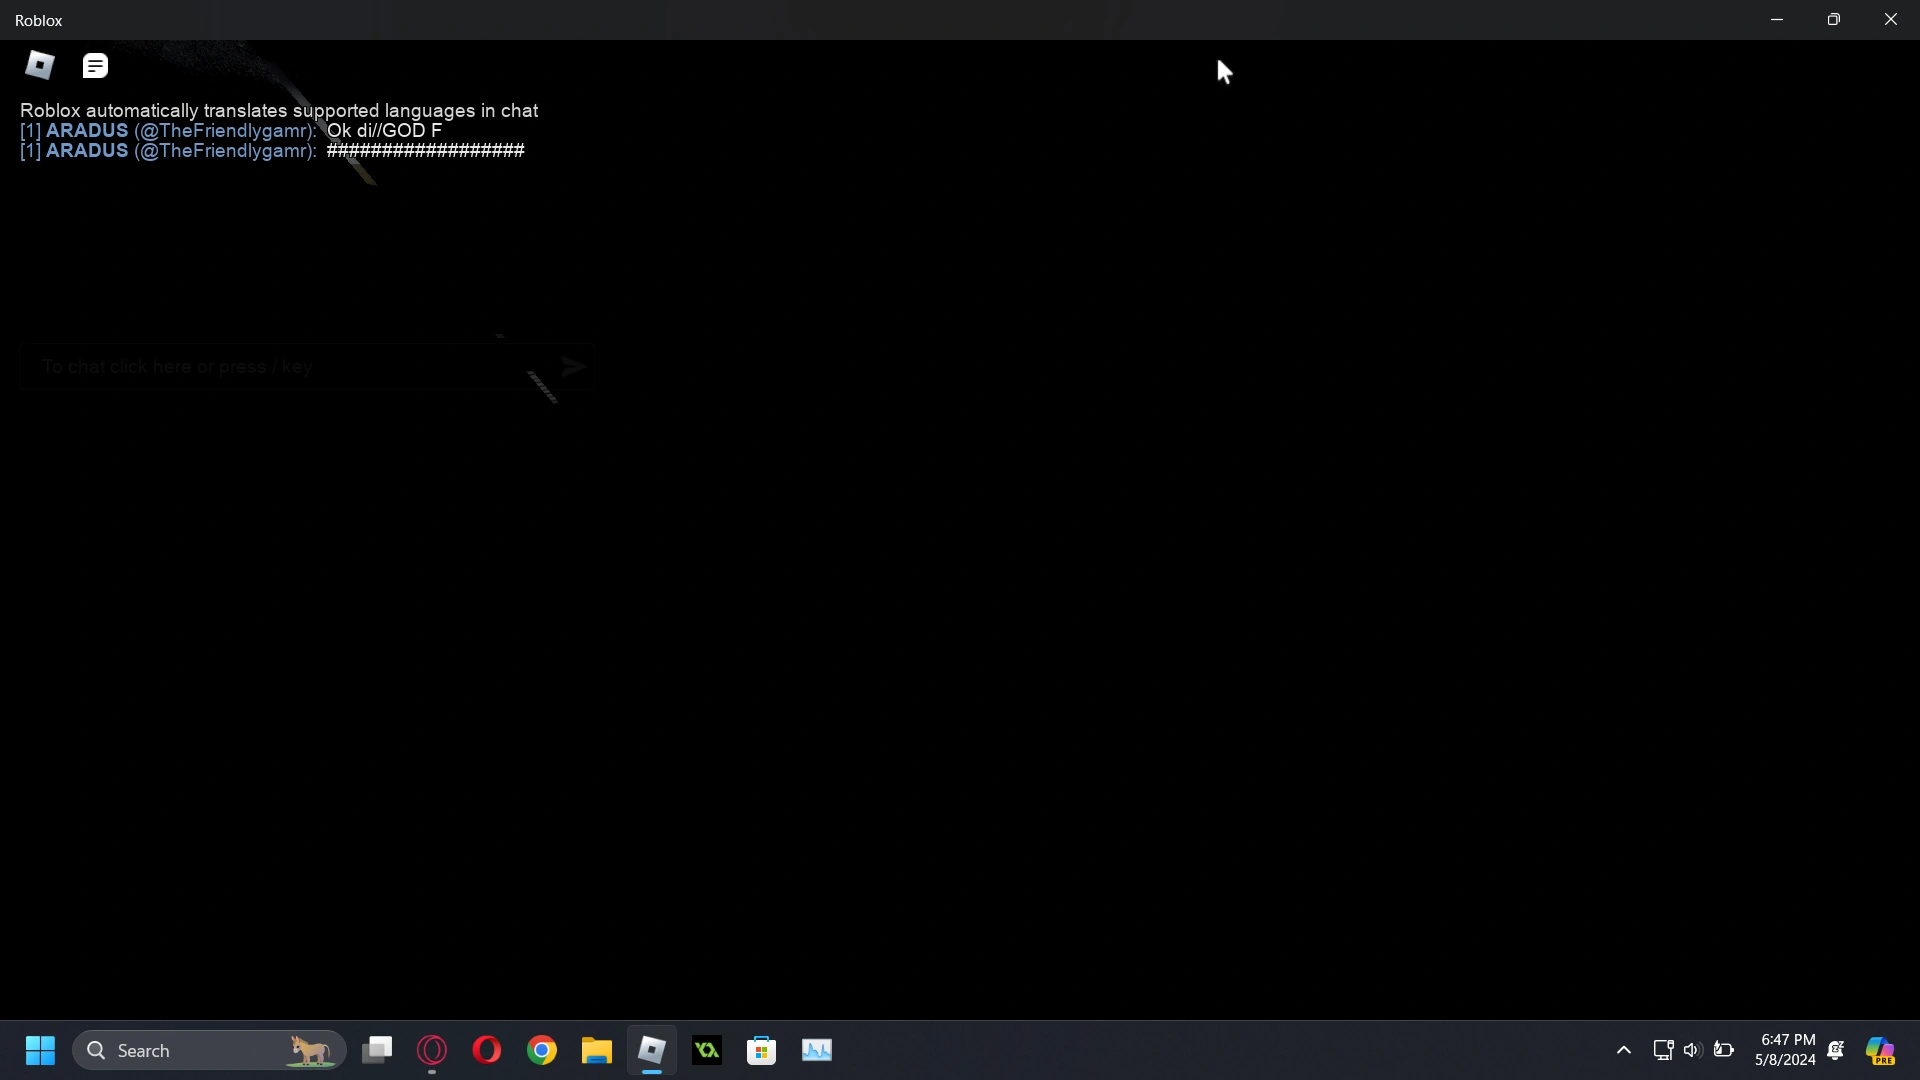Open the picture app icon on taskbar
Screen dimensions: 1920x1080
(x=818, y=1050)
